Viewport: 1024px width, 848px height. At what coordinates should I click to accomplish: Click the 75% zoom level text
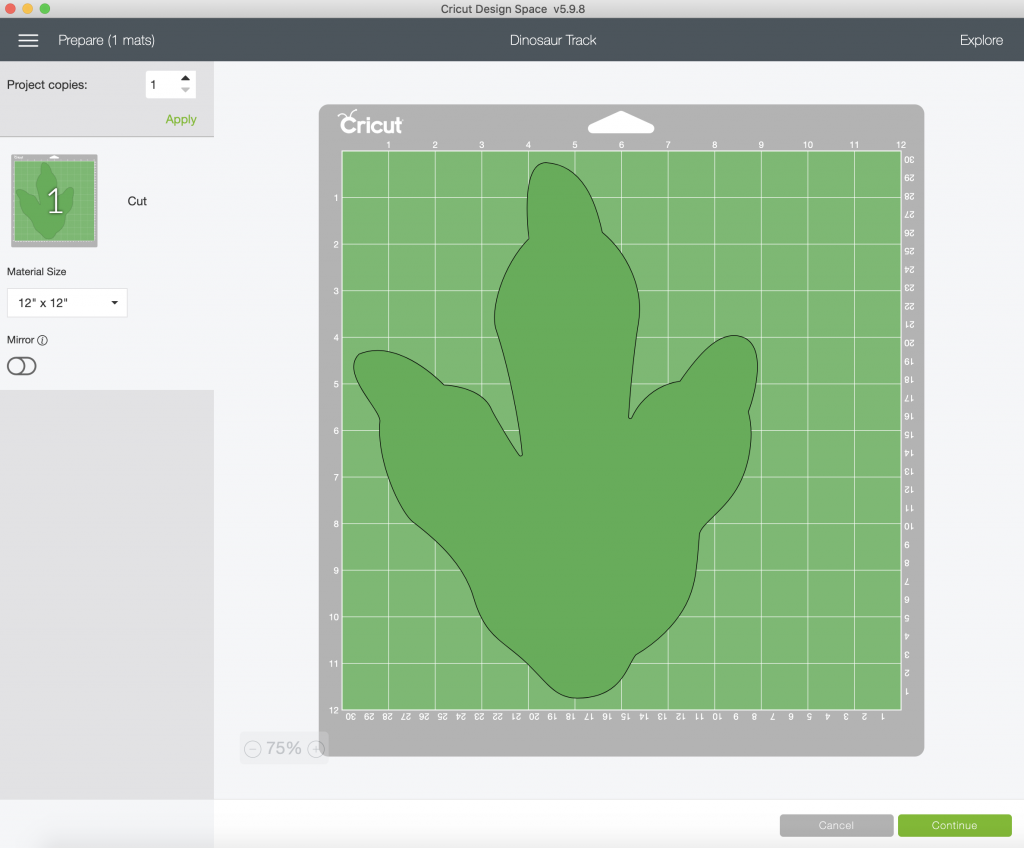(284, 749)
